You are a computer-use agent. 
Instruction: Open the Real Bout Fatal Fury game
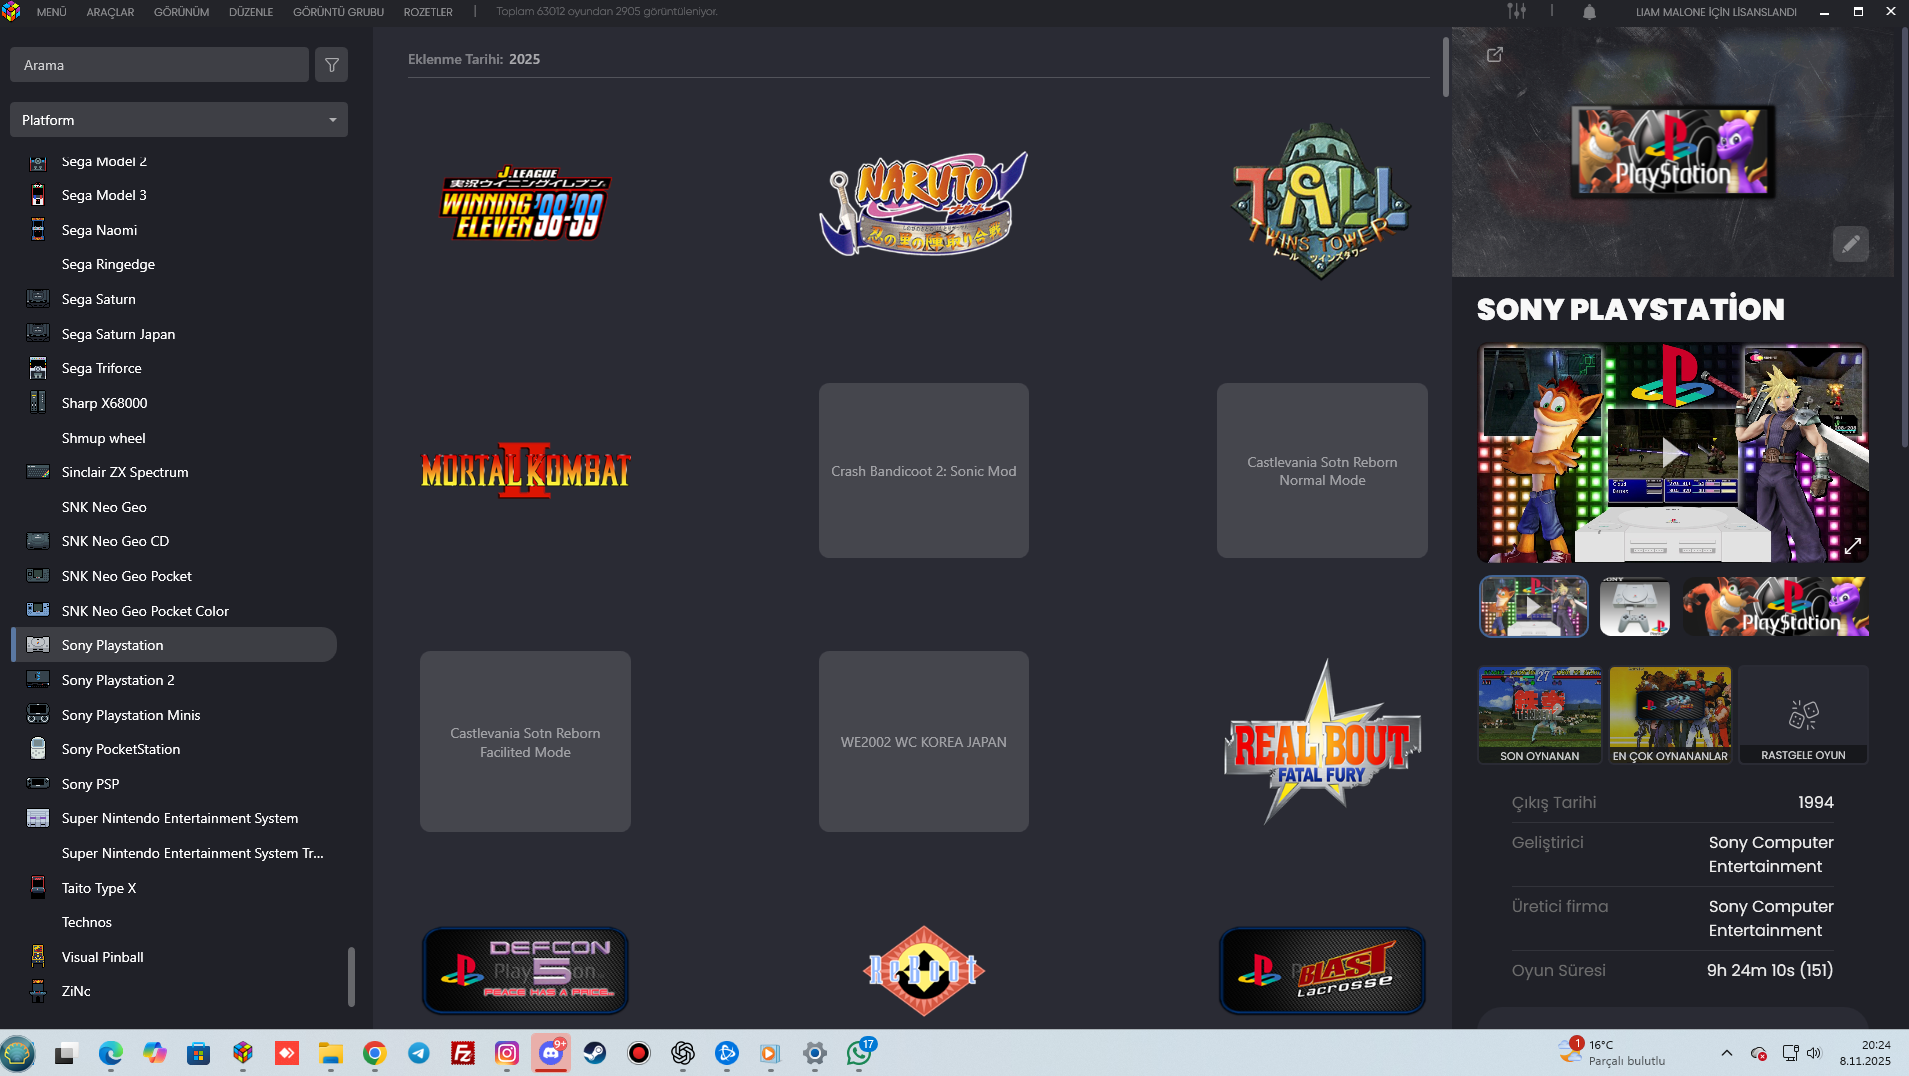pyautogui.click(x=1322, y=741)
